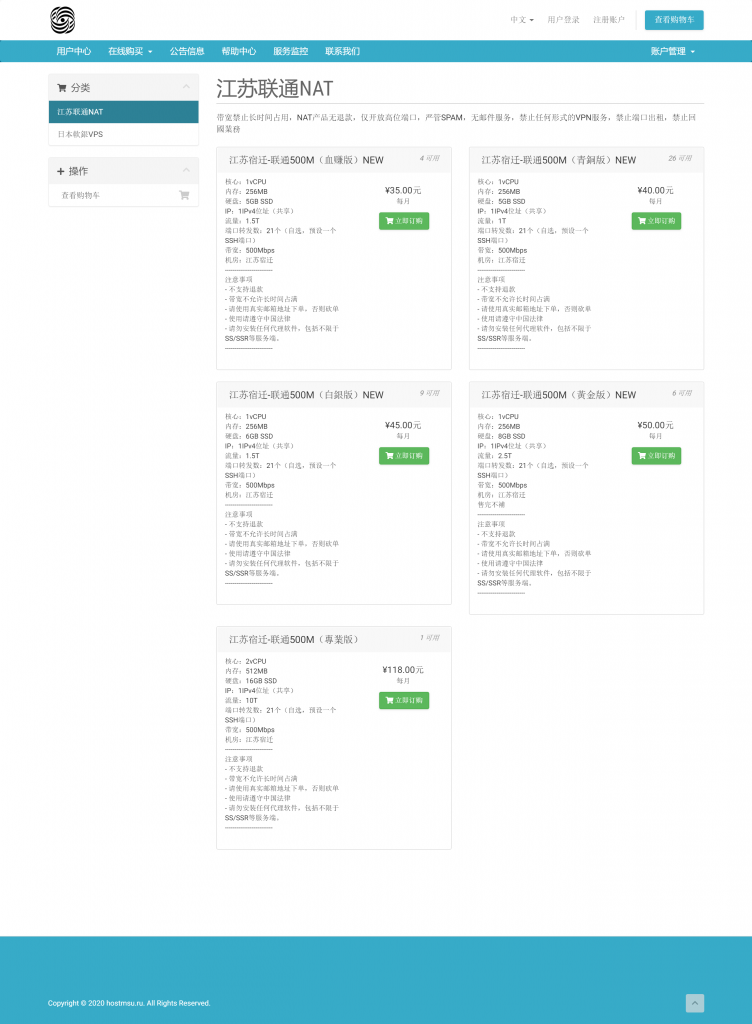Click the site logo icon

(x=62, y=19)
